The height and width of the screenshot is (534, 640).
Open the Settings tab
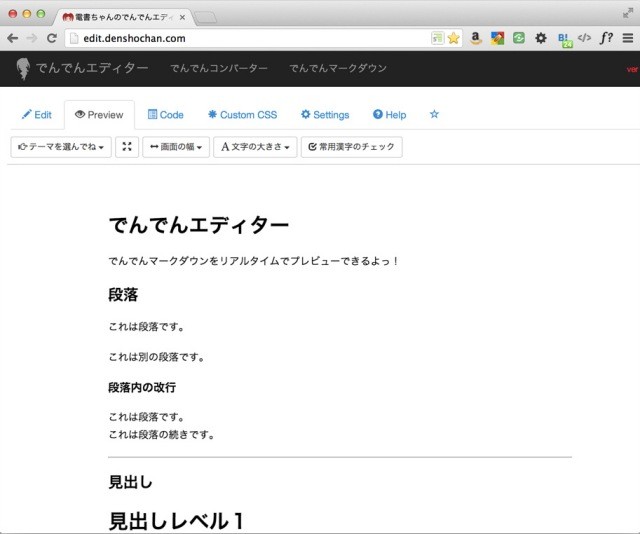coord(325,115)
